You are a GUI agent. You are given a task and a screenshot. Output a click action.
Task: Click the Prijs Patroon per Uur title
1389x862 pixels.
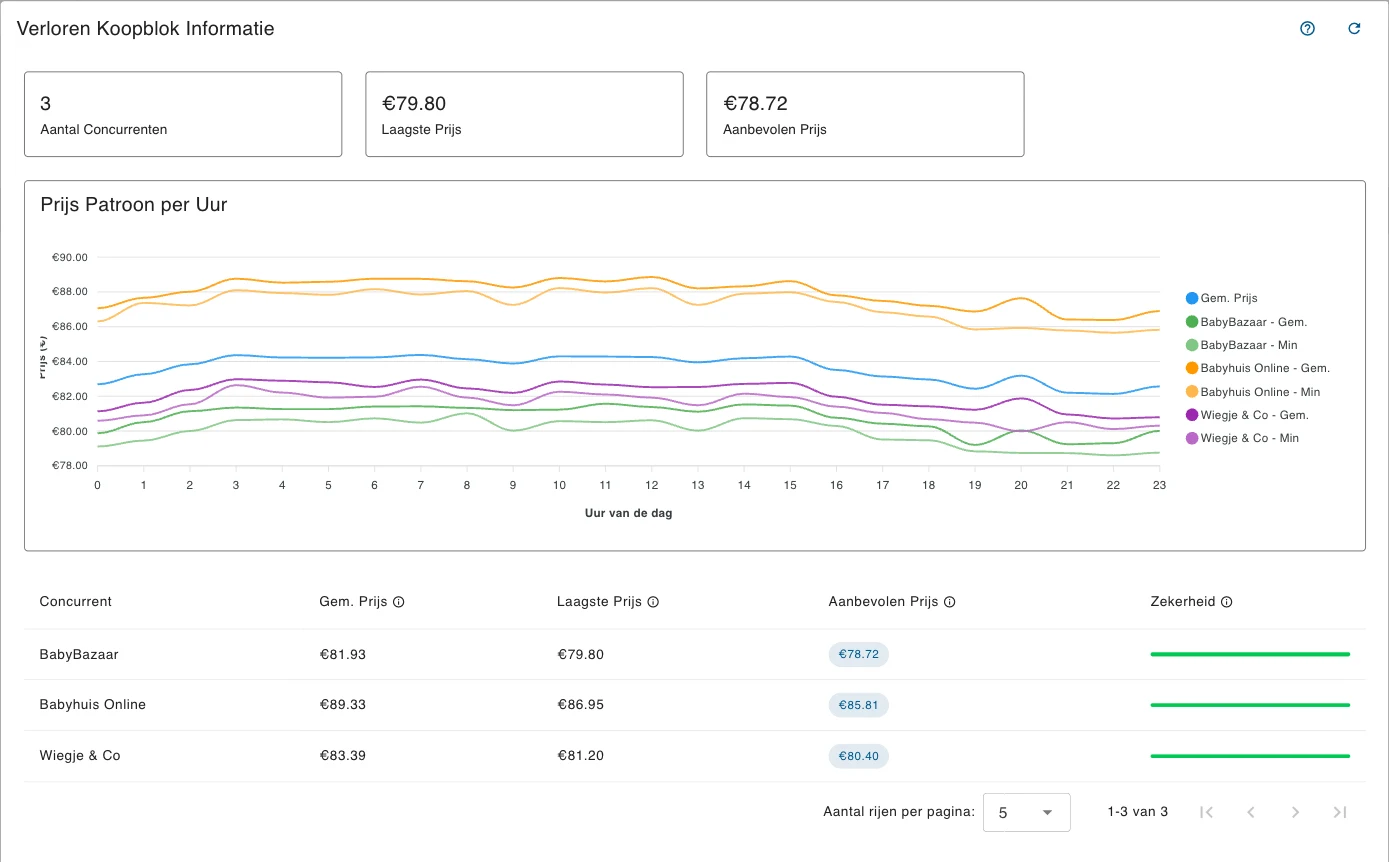tap(134, 206)
